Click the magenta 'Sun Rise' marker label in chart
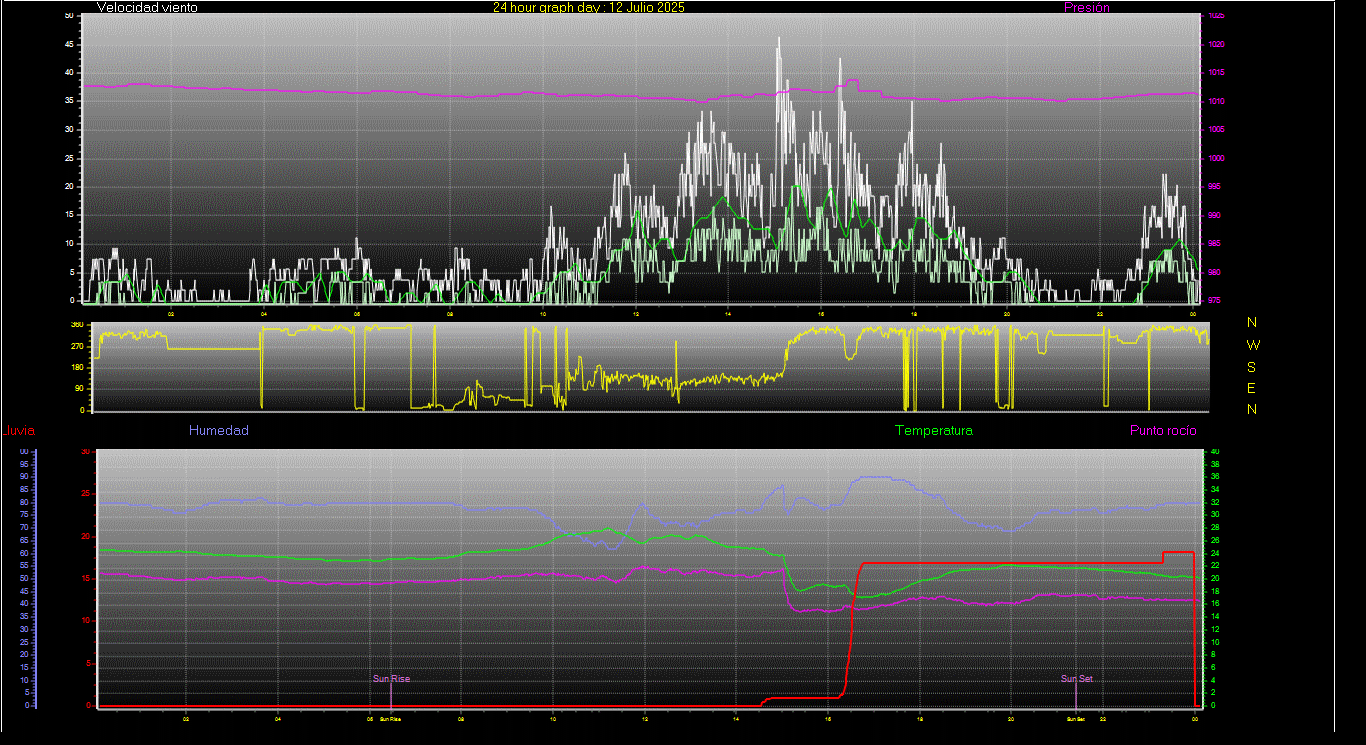Screen dimensions: 1366x745 point(392,679)
